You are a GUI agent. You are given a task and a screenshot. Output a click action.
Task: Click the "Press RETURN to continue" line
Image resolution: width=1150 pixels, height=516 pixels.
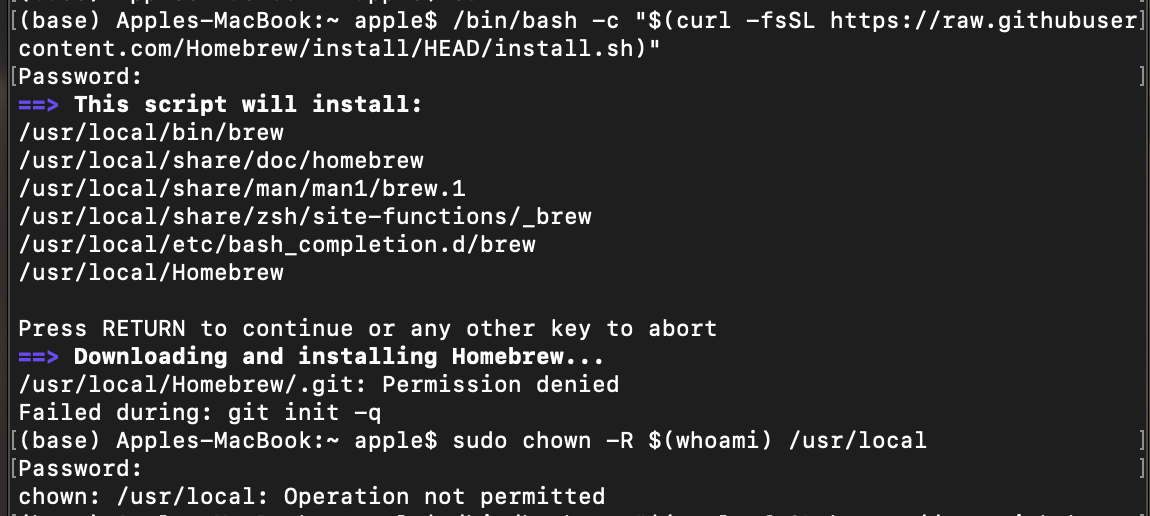(x=367, y=328)
